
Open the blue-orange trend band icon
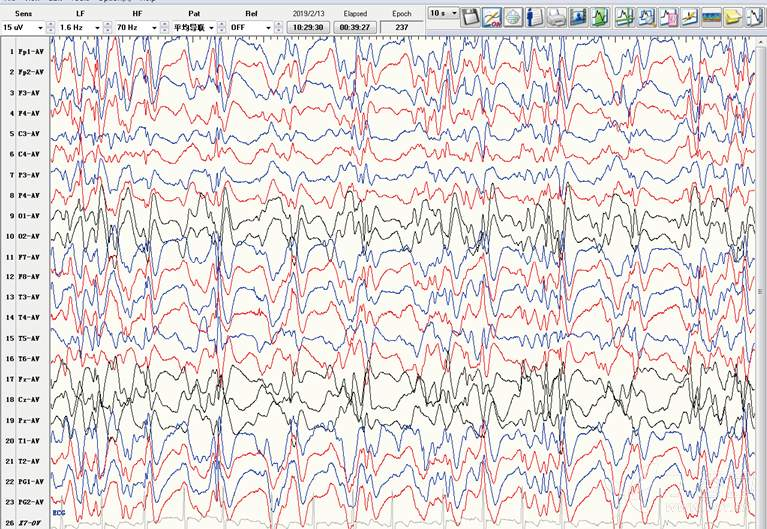click(x=711, y=17)
